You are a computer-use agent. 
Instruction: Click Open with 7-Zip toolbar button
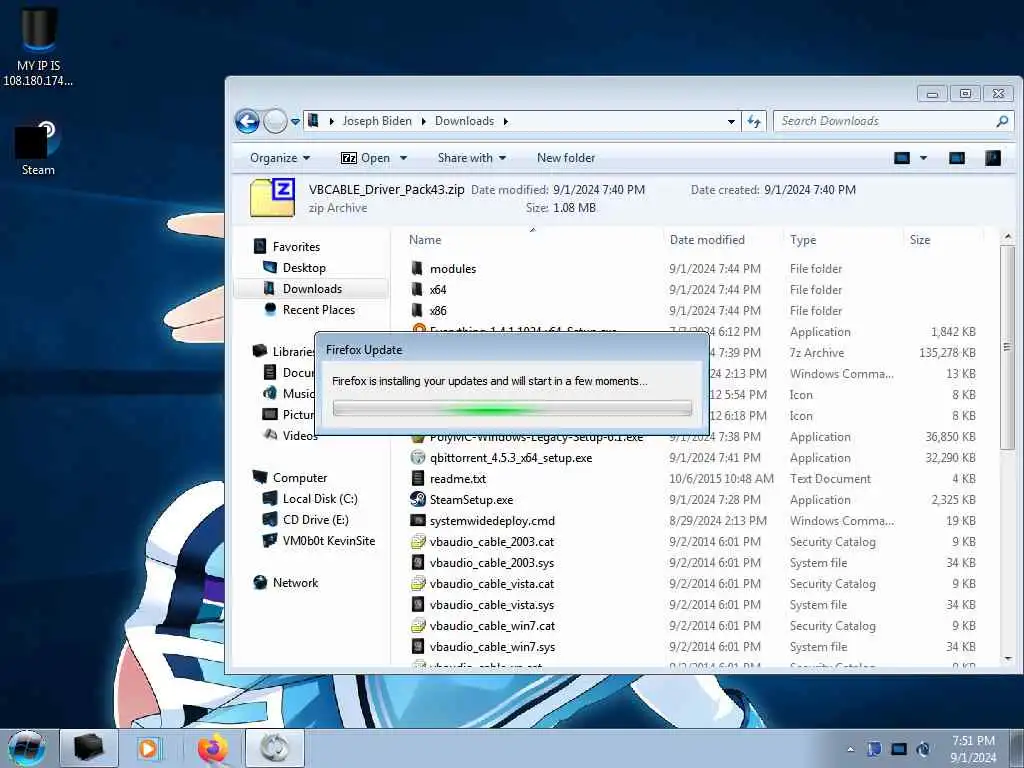365,158
